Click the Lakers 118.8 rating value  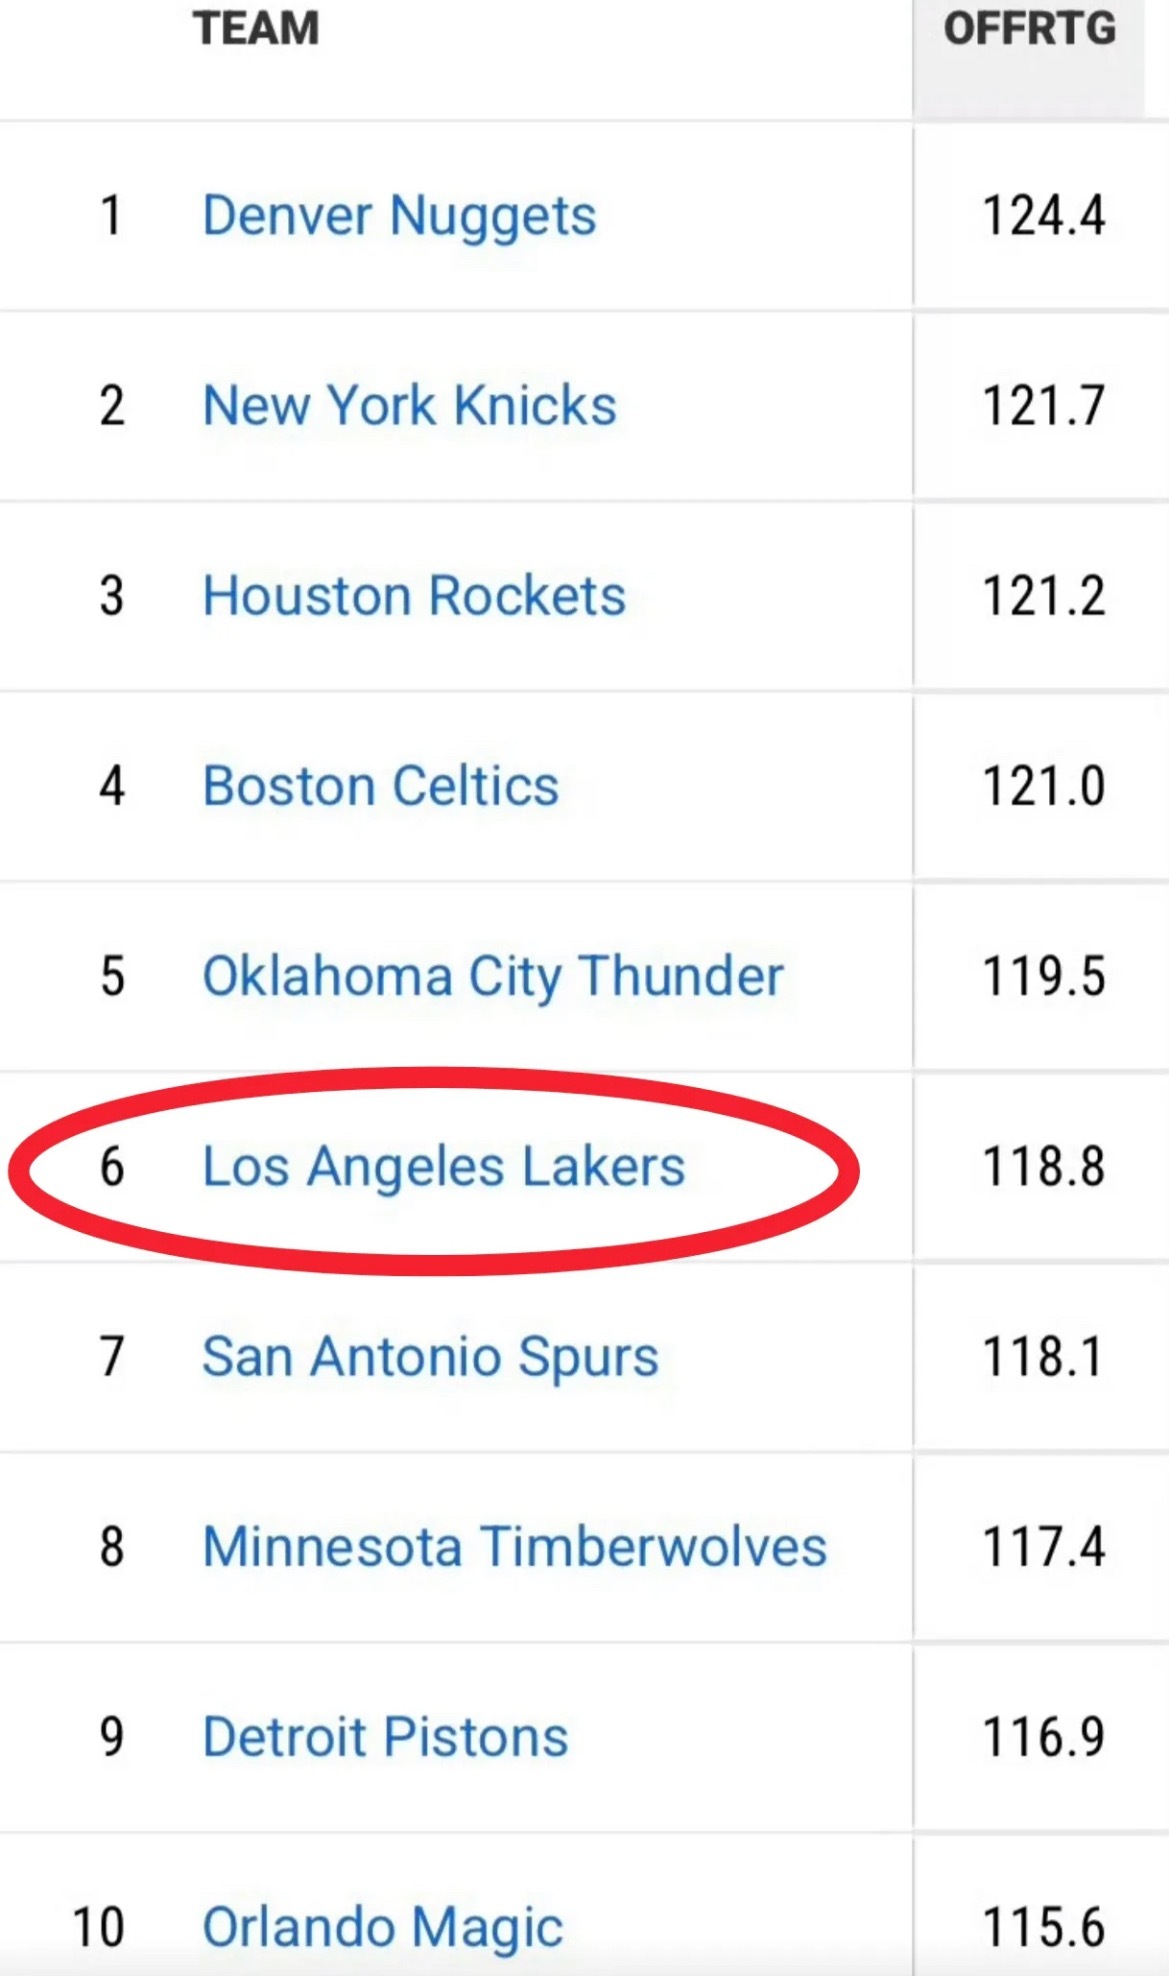tap(1044, 1167)
